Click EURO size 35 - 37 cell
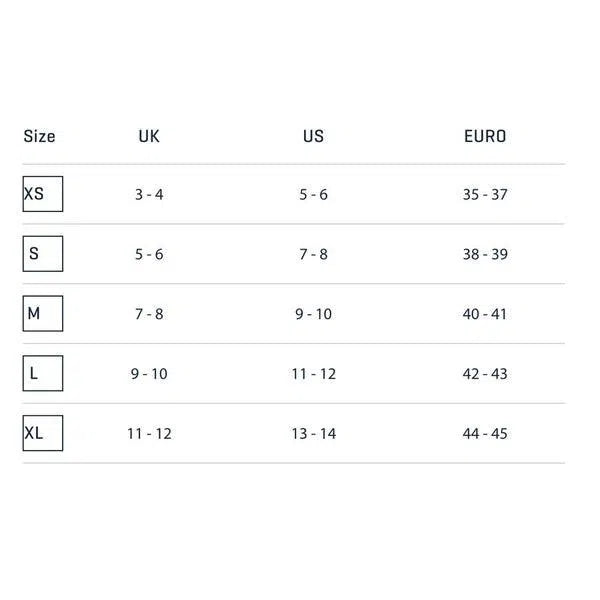The height and width of the screenshot is (600, 600). [485, 194]
